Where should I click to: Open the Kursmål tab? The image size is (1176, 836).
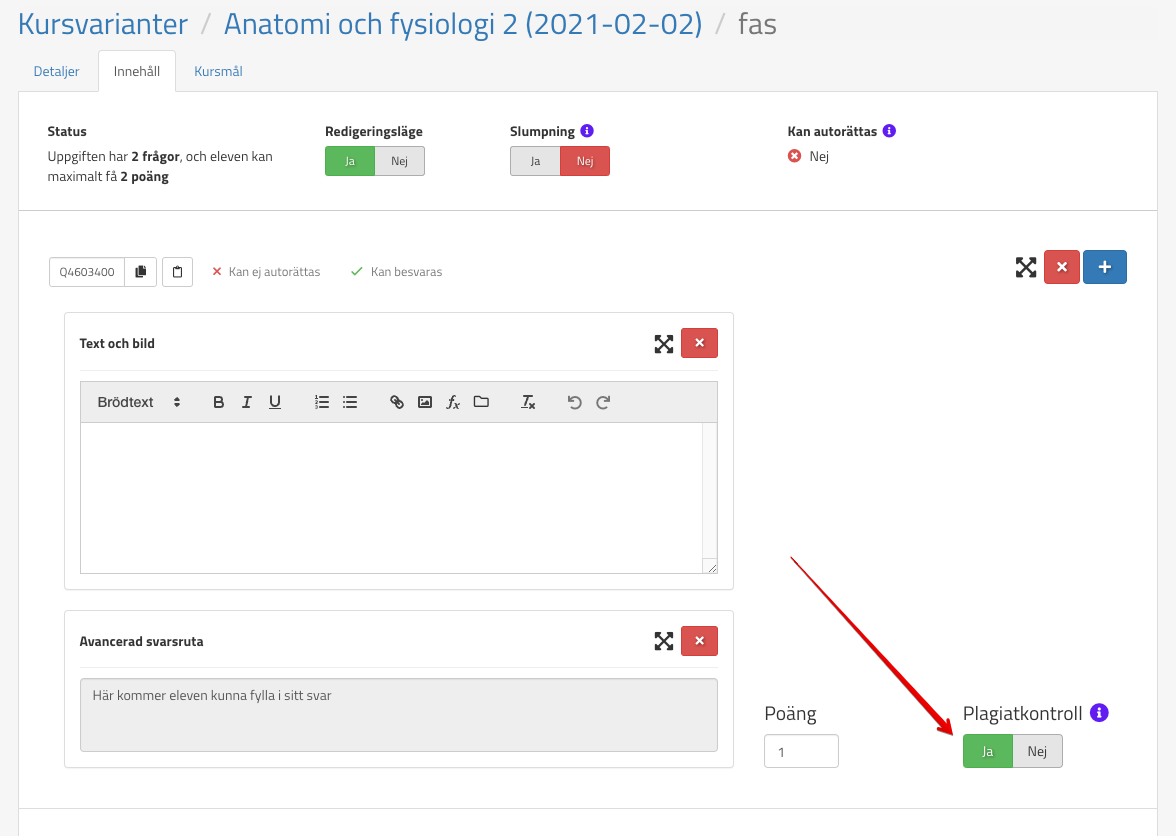pyautogui.click(x=218, y=72)
